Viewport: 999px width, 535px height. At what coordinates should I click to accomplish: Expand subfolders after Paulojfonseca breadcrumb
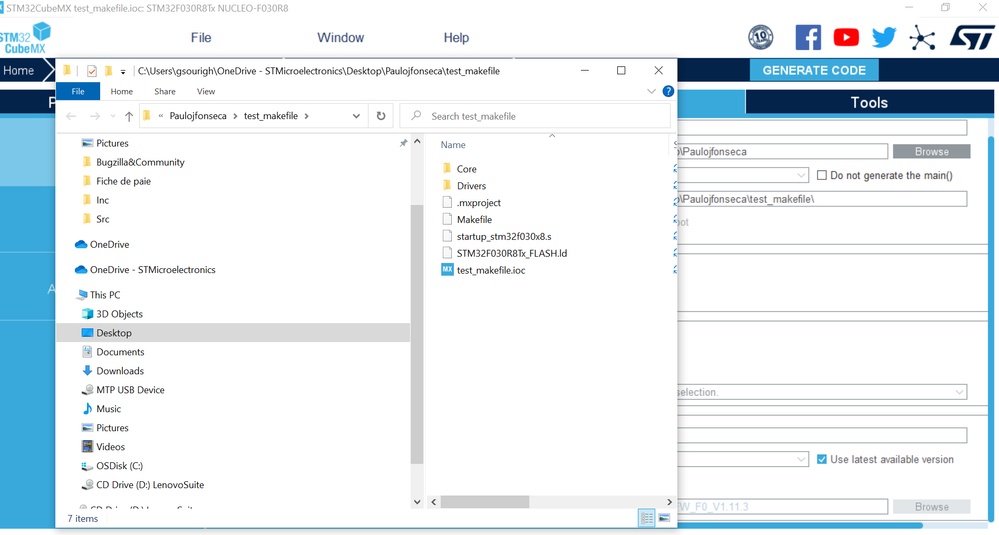click(235, 116)
